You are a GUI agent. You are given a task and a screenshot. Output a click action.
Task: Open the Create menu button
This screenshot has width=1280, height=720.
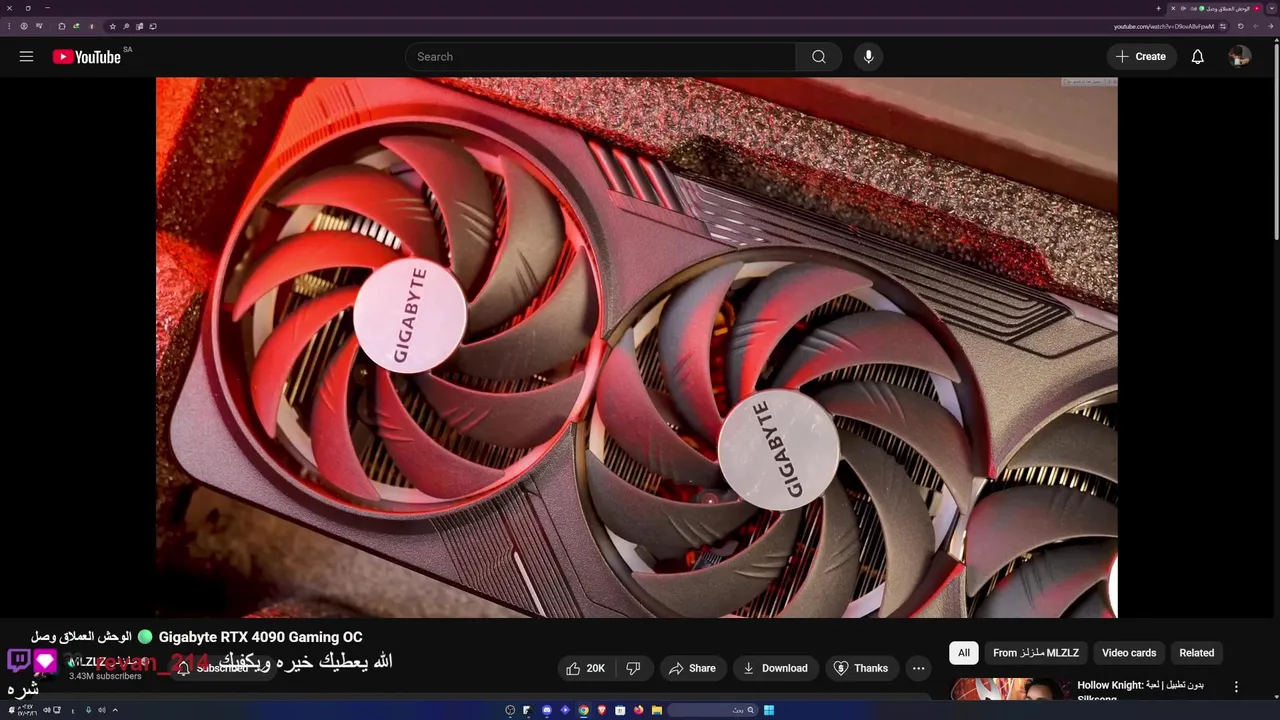point(1141,57)
